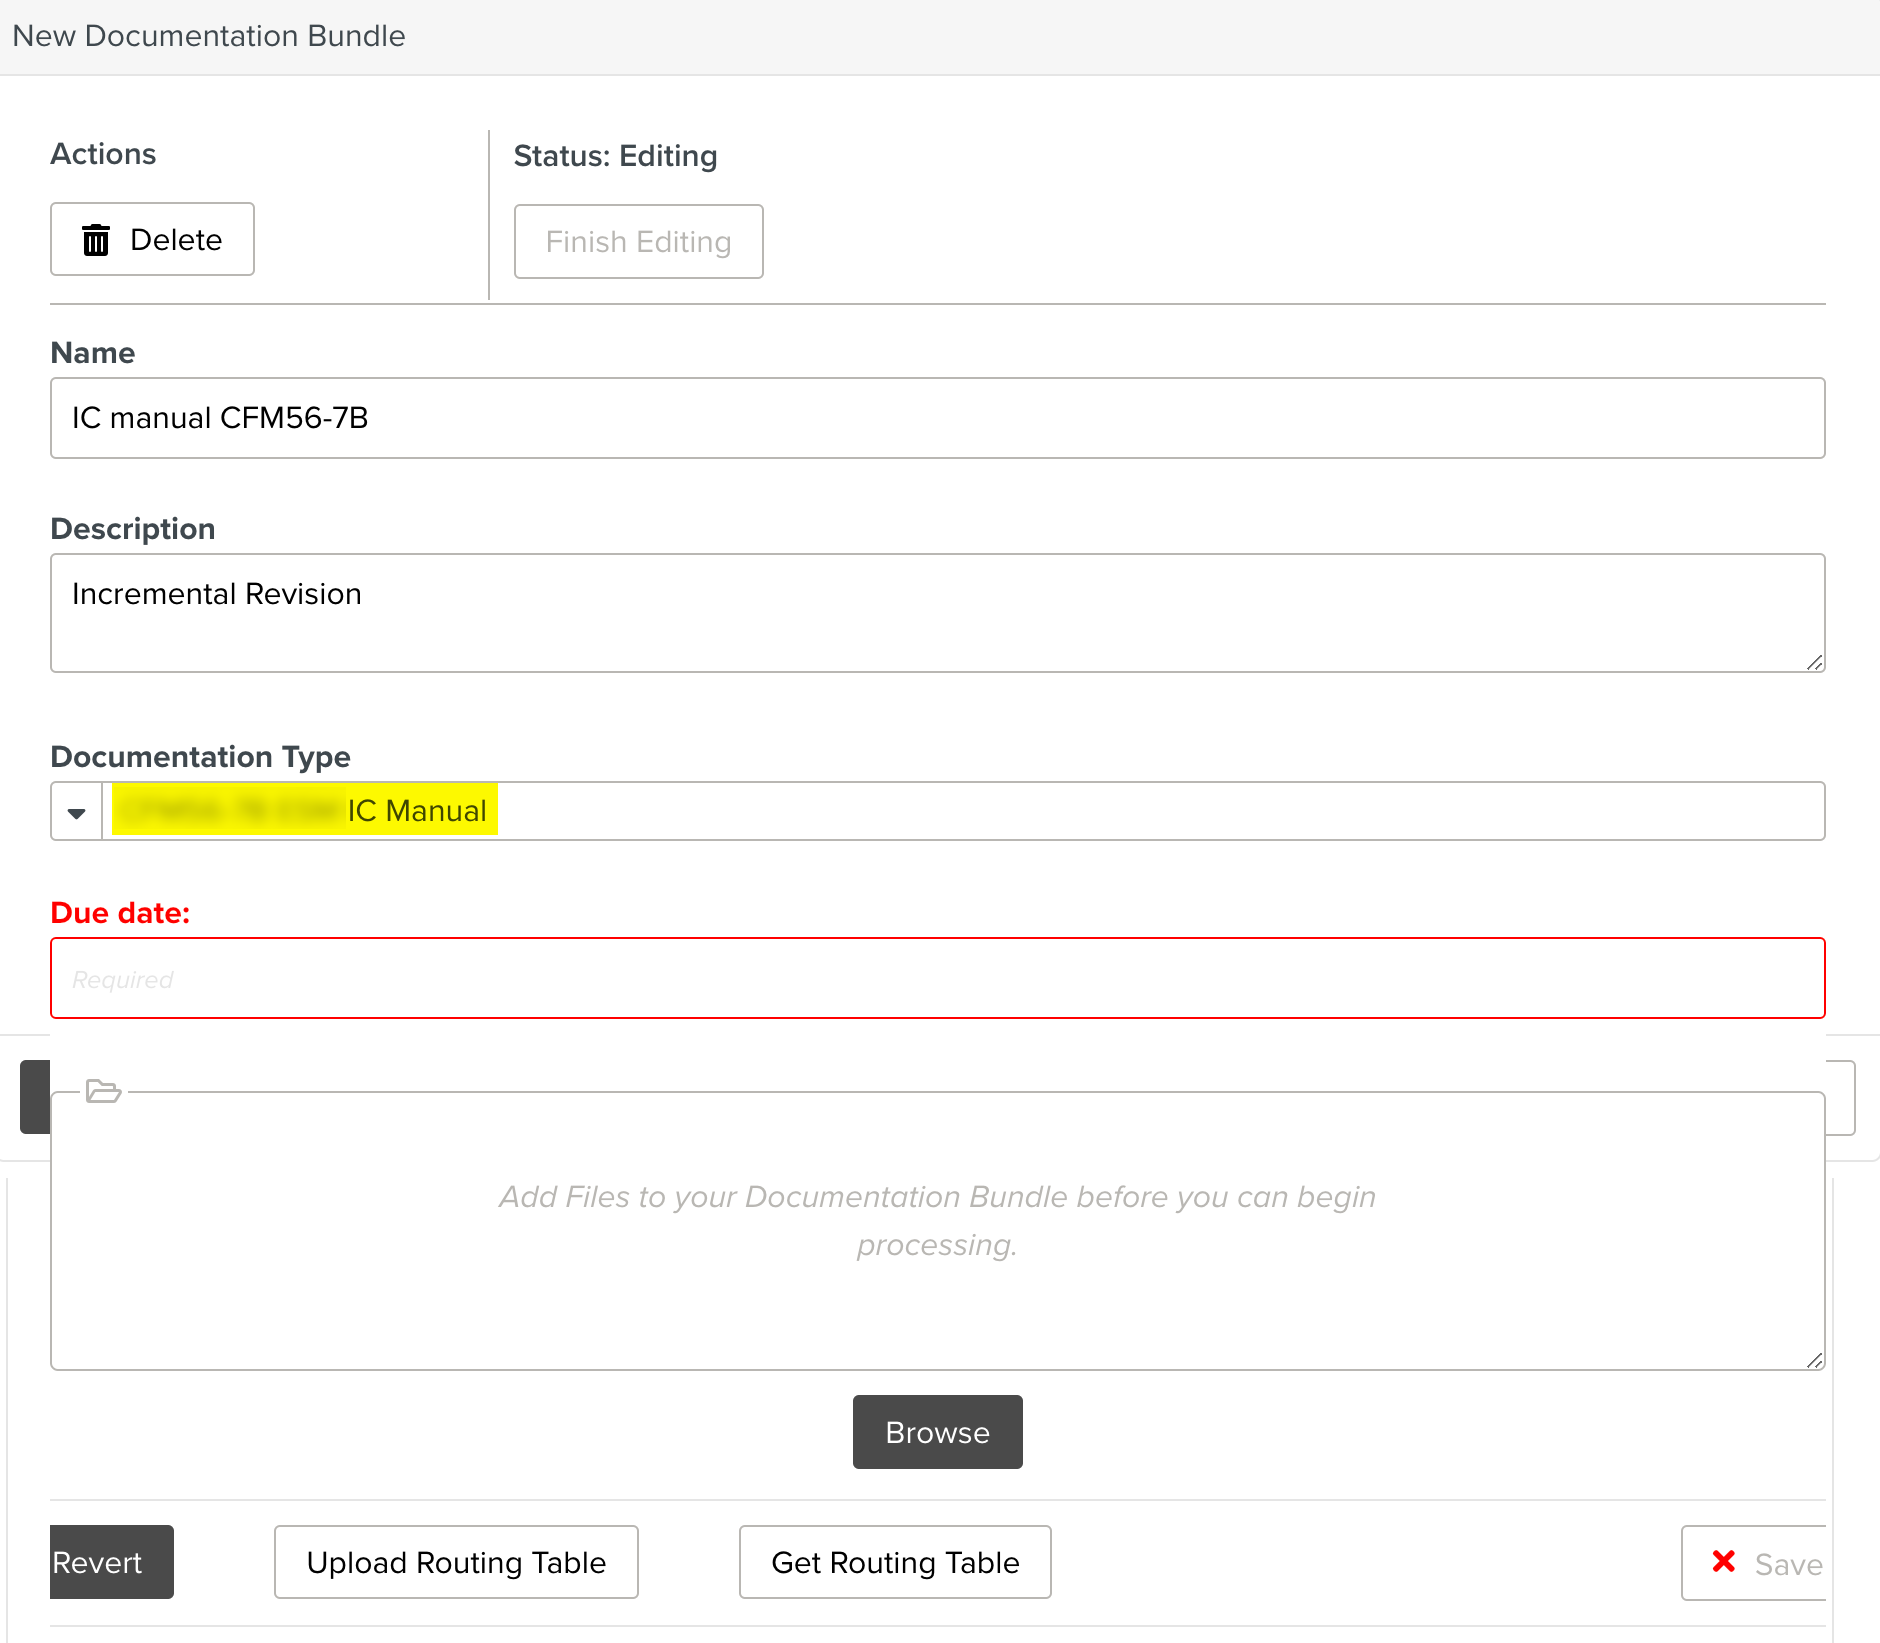Click the Add Files placeholder drop area
1880x1643 pixels.
pos(937,1221)
